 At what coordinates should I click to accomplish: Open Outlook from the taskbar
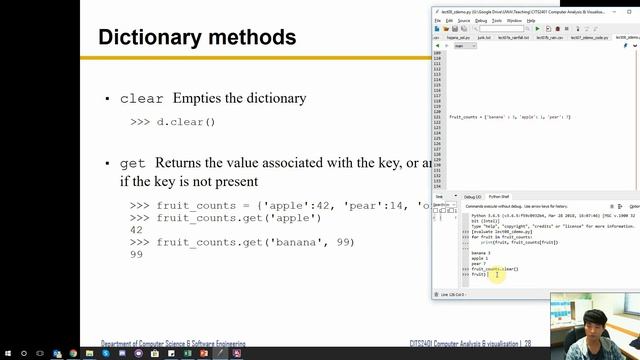pyautogui.click(x=57, y=353)
